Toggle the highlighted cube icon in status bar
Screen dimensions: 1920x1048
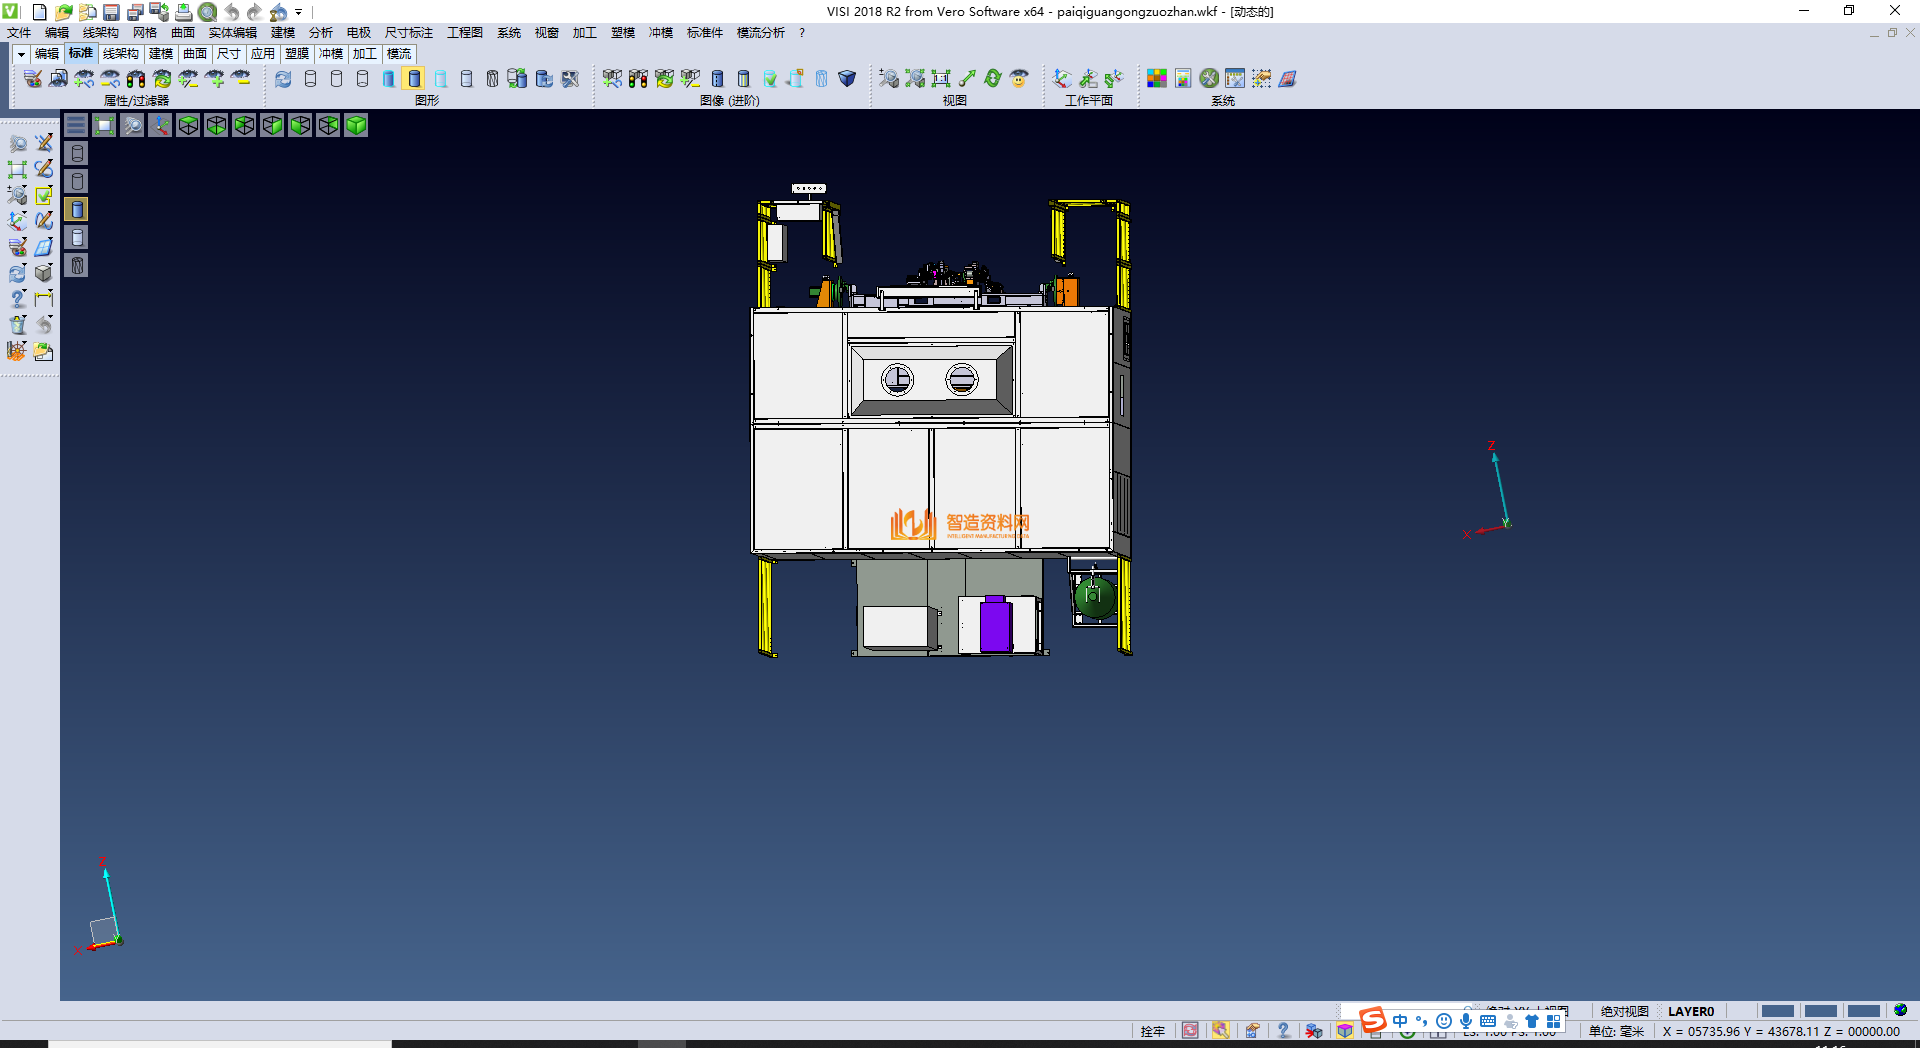(x=1345, y=1031)
